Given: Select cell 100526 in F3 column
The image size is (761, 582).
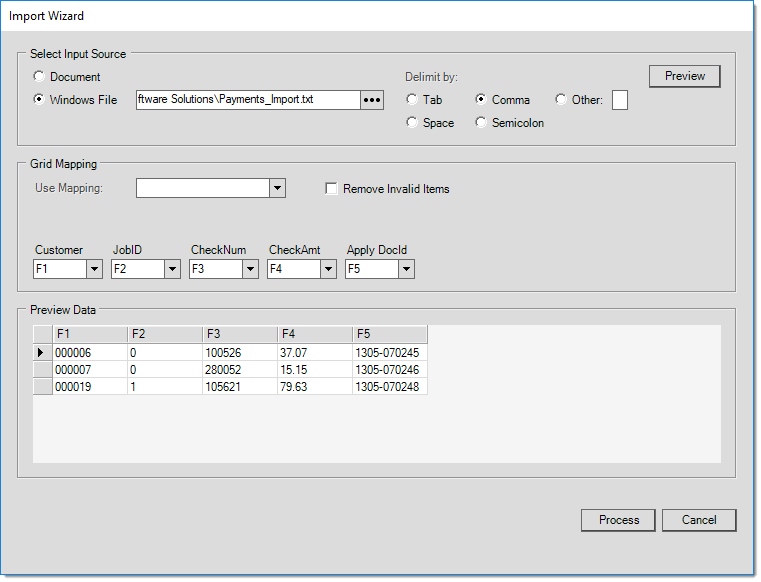Looking at the screenshot, I should coord(240,352).
